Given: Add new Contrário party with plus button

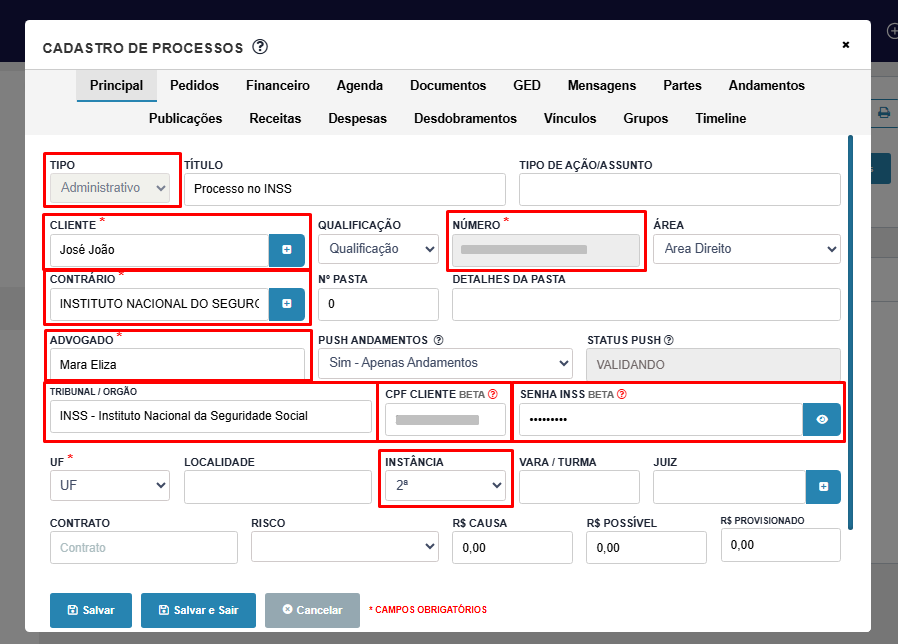Looking at the screenshot, I should pos(286,304).
